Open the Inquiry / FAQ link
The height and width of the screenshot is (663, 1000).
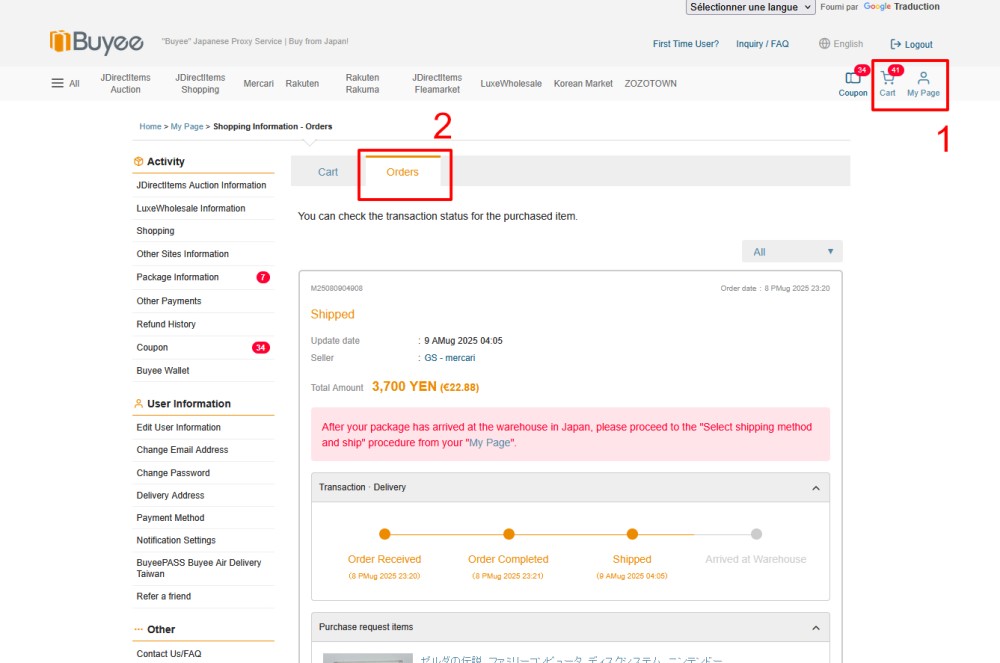[x=762, y=44]
